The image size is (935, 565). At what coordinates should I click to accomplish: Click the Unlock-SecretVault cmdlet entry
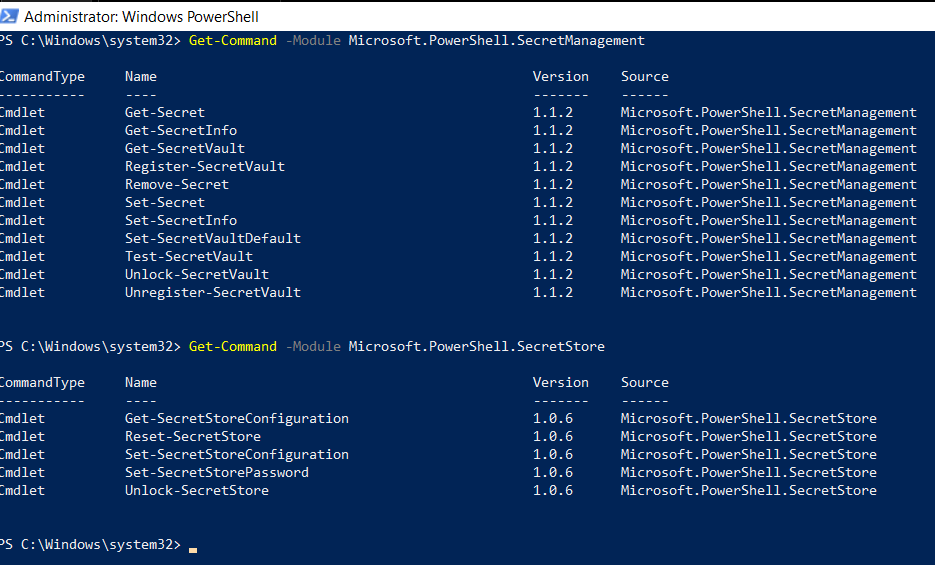[197, 275]
